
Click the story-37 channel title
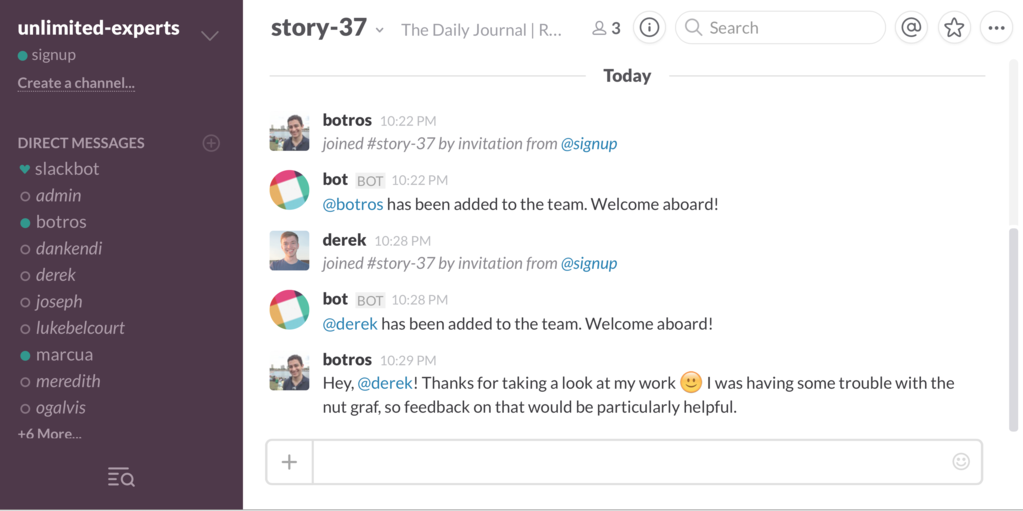(318, 28)
